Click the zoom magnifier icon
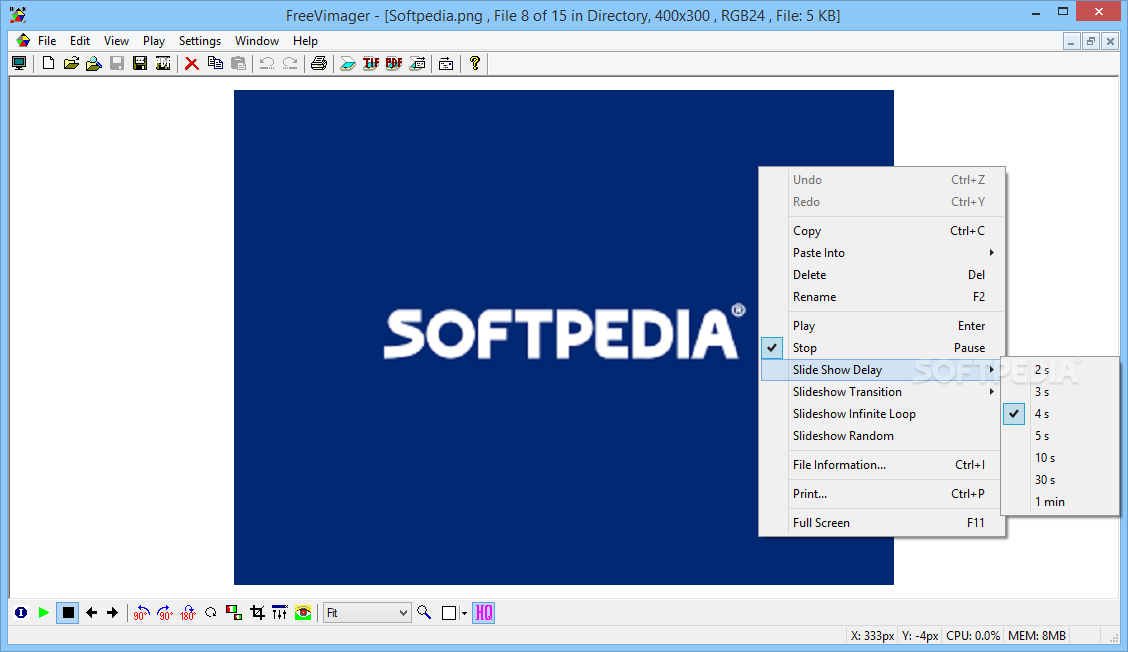The height and width of the screenshot is (652, 1128). tap(424, 612)
